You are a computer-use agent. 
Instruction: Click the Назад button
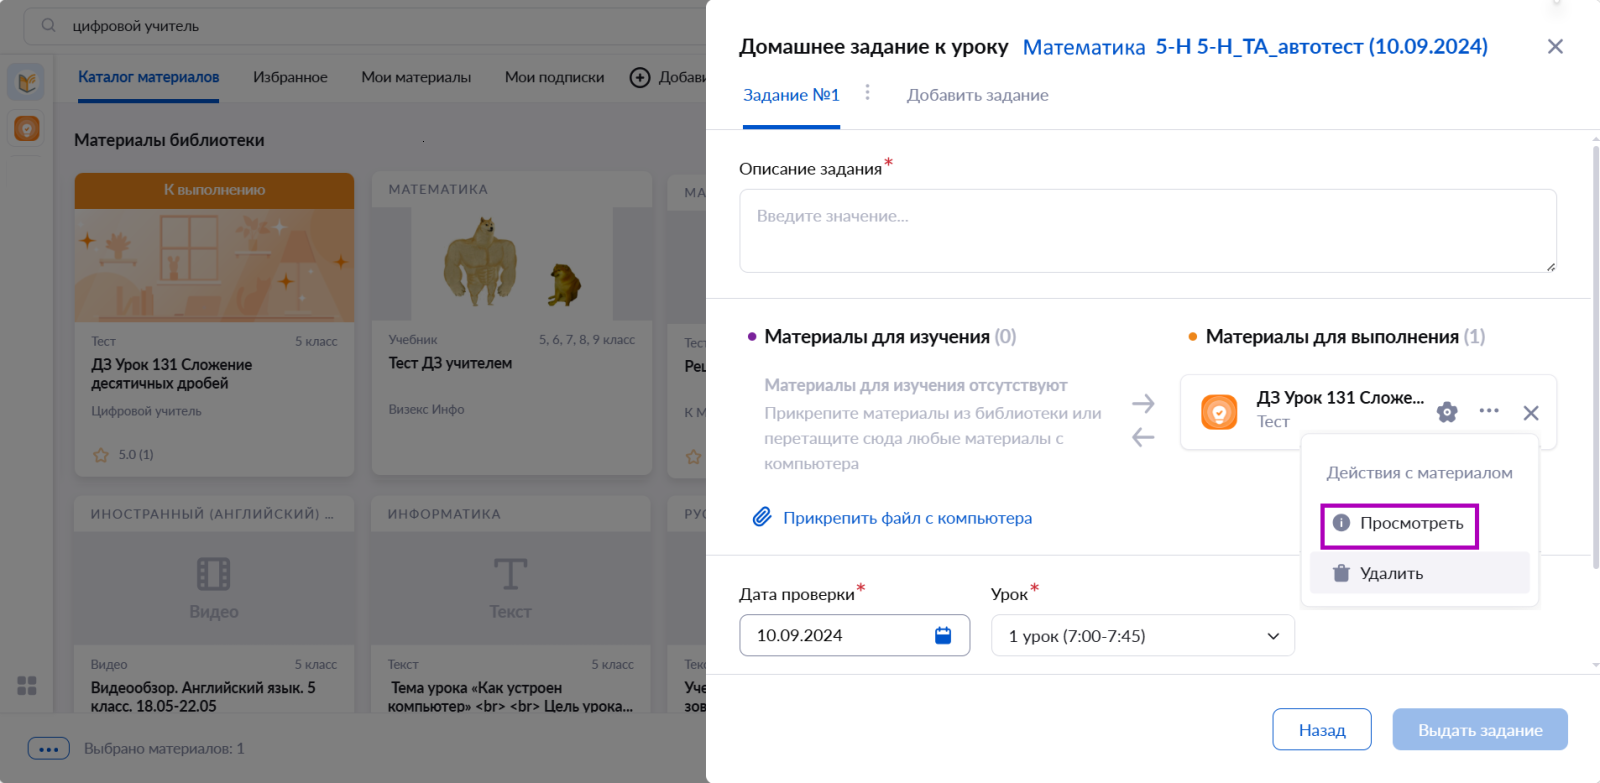1322,730
